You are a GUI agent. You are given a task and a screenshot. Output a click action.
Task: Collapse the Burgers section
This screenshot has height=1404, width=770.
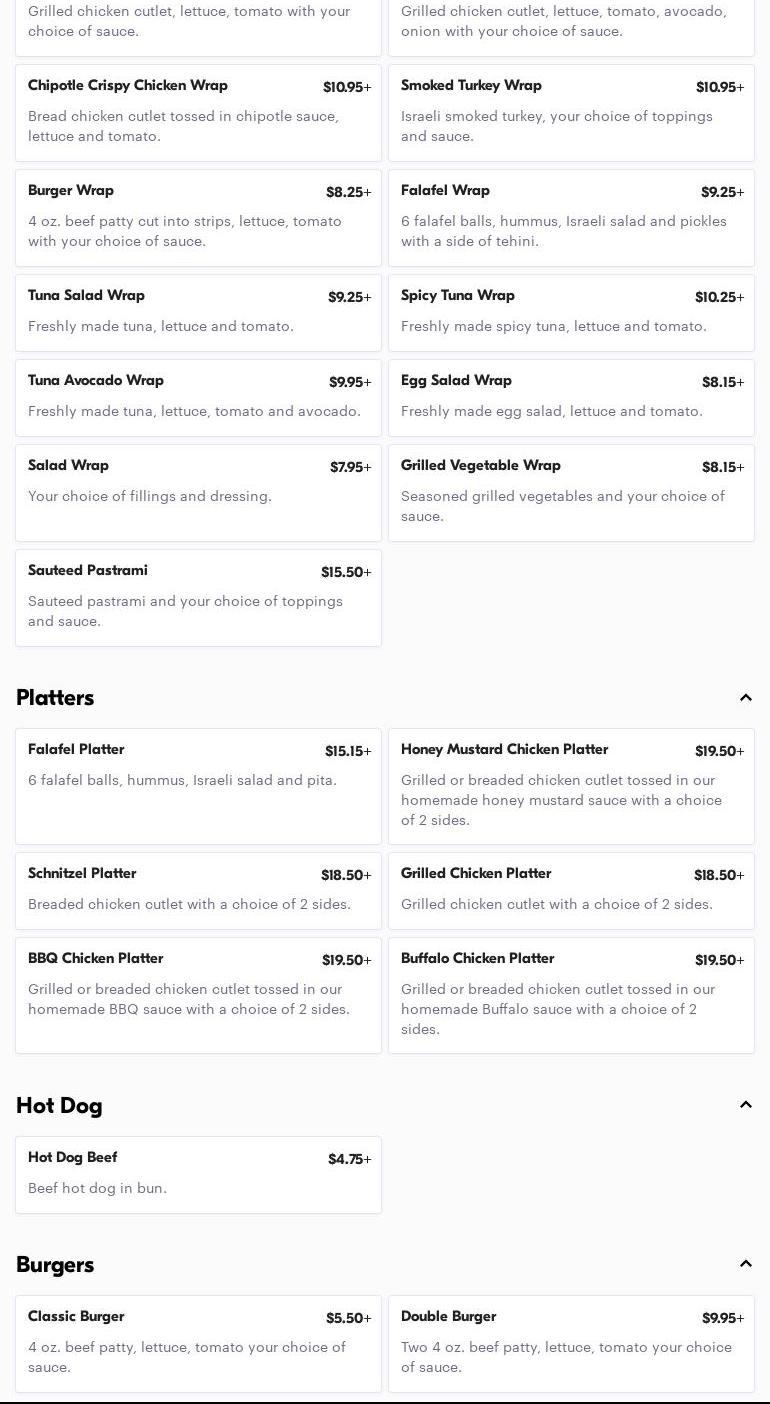click(x=745, y=1264)
